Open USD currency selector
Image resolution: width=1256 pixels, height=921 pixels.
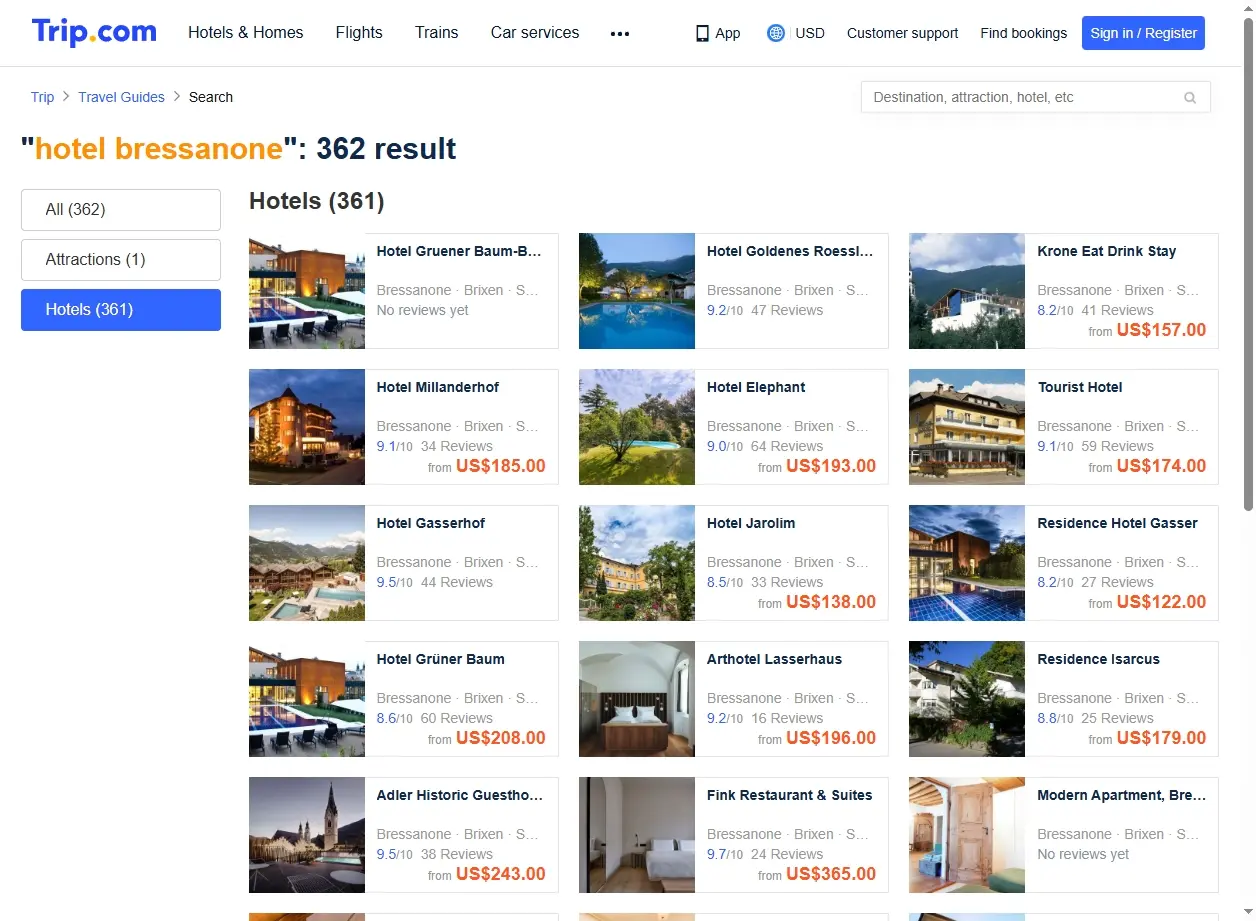click(x=810, y=33)
